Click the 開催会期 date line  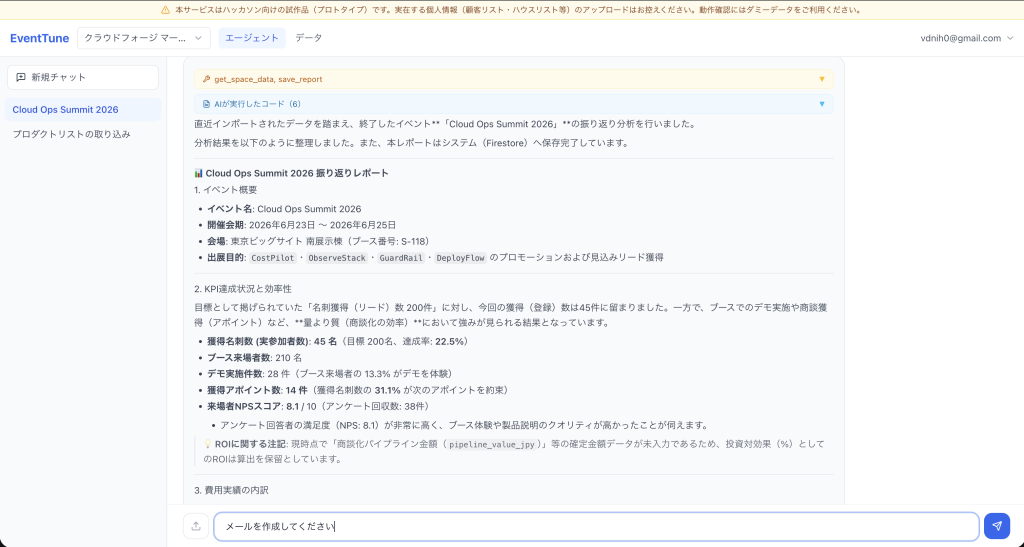(x=301, y=225)
